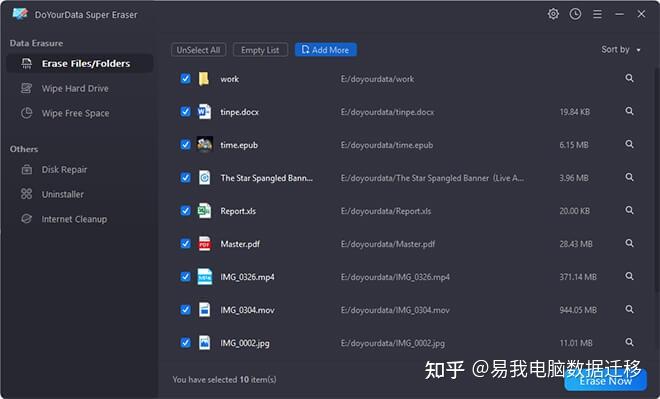Screen dimensions: 660x399
Task: Click the audio file icon for Star Spangled Banner
Action: click(205, 178)
